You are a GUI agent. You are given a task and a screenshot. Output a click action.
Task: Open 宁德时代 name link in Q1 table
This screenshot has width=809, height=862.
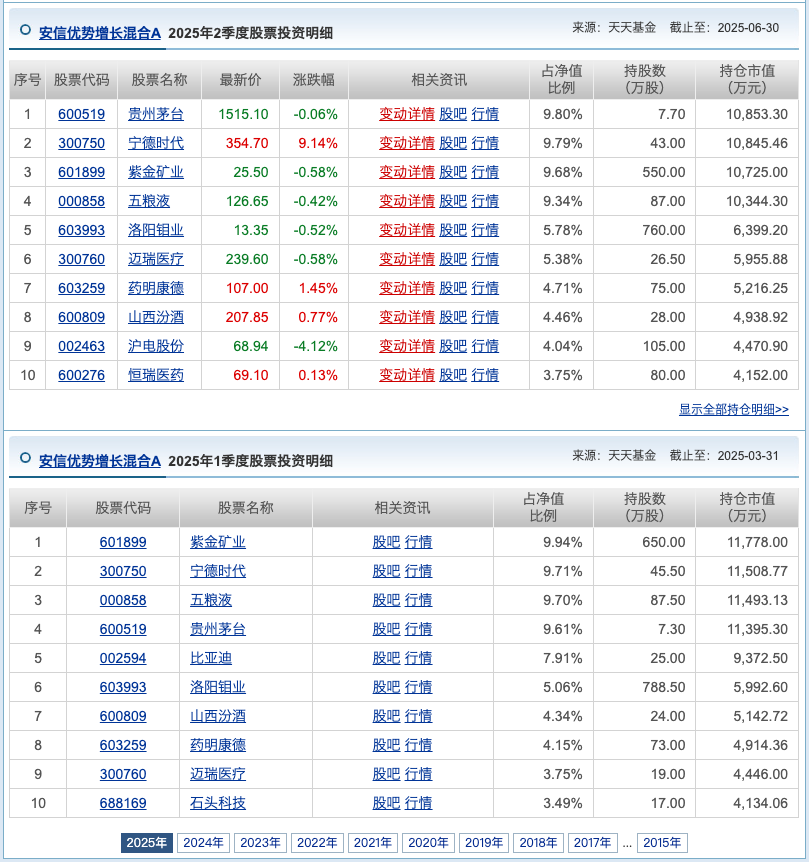(218, 571)
